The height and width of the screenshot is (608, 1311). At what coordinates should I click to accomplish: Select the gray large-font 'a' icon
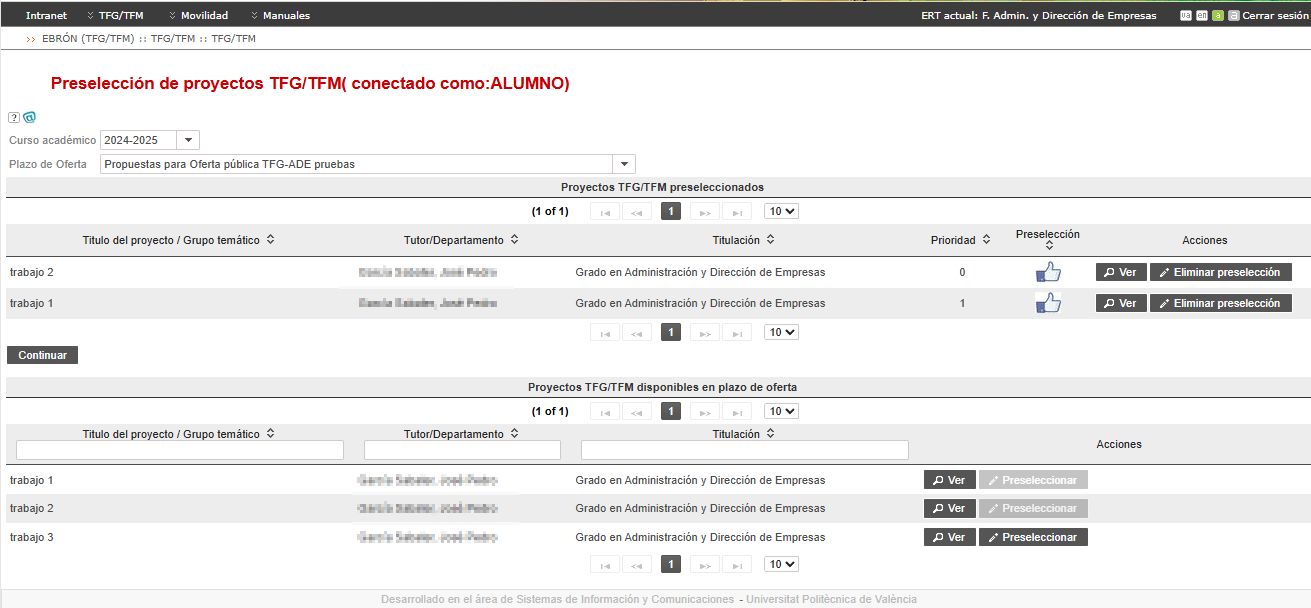tap(1234, 16)
